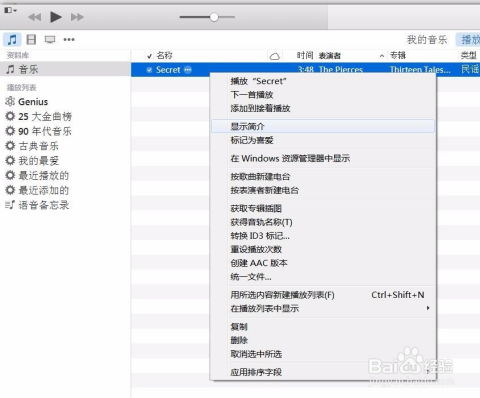Click the previous track rewind button
Image resolution: width=480 pixels, height=398 pixels.
point(35,17)
